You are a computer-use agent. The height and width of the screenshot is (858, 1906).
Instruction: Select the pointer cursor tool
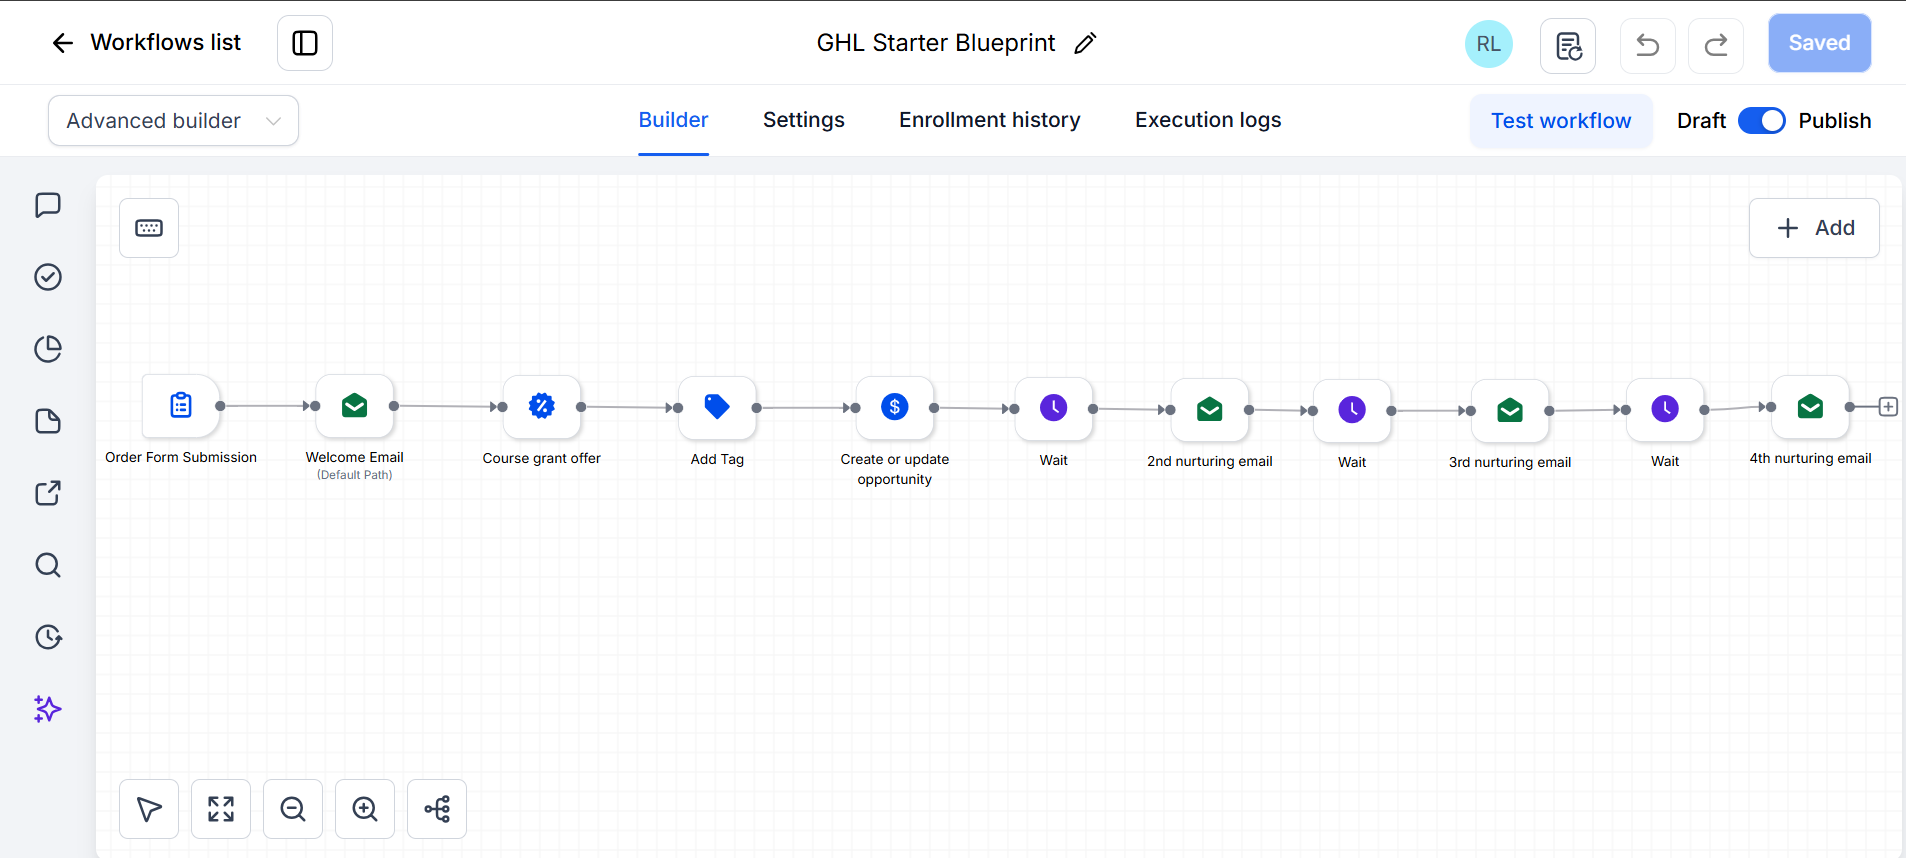[x=149, y=809]
